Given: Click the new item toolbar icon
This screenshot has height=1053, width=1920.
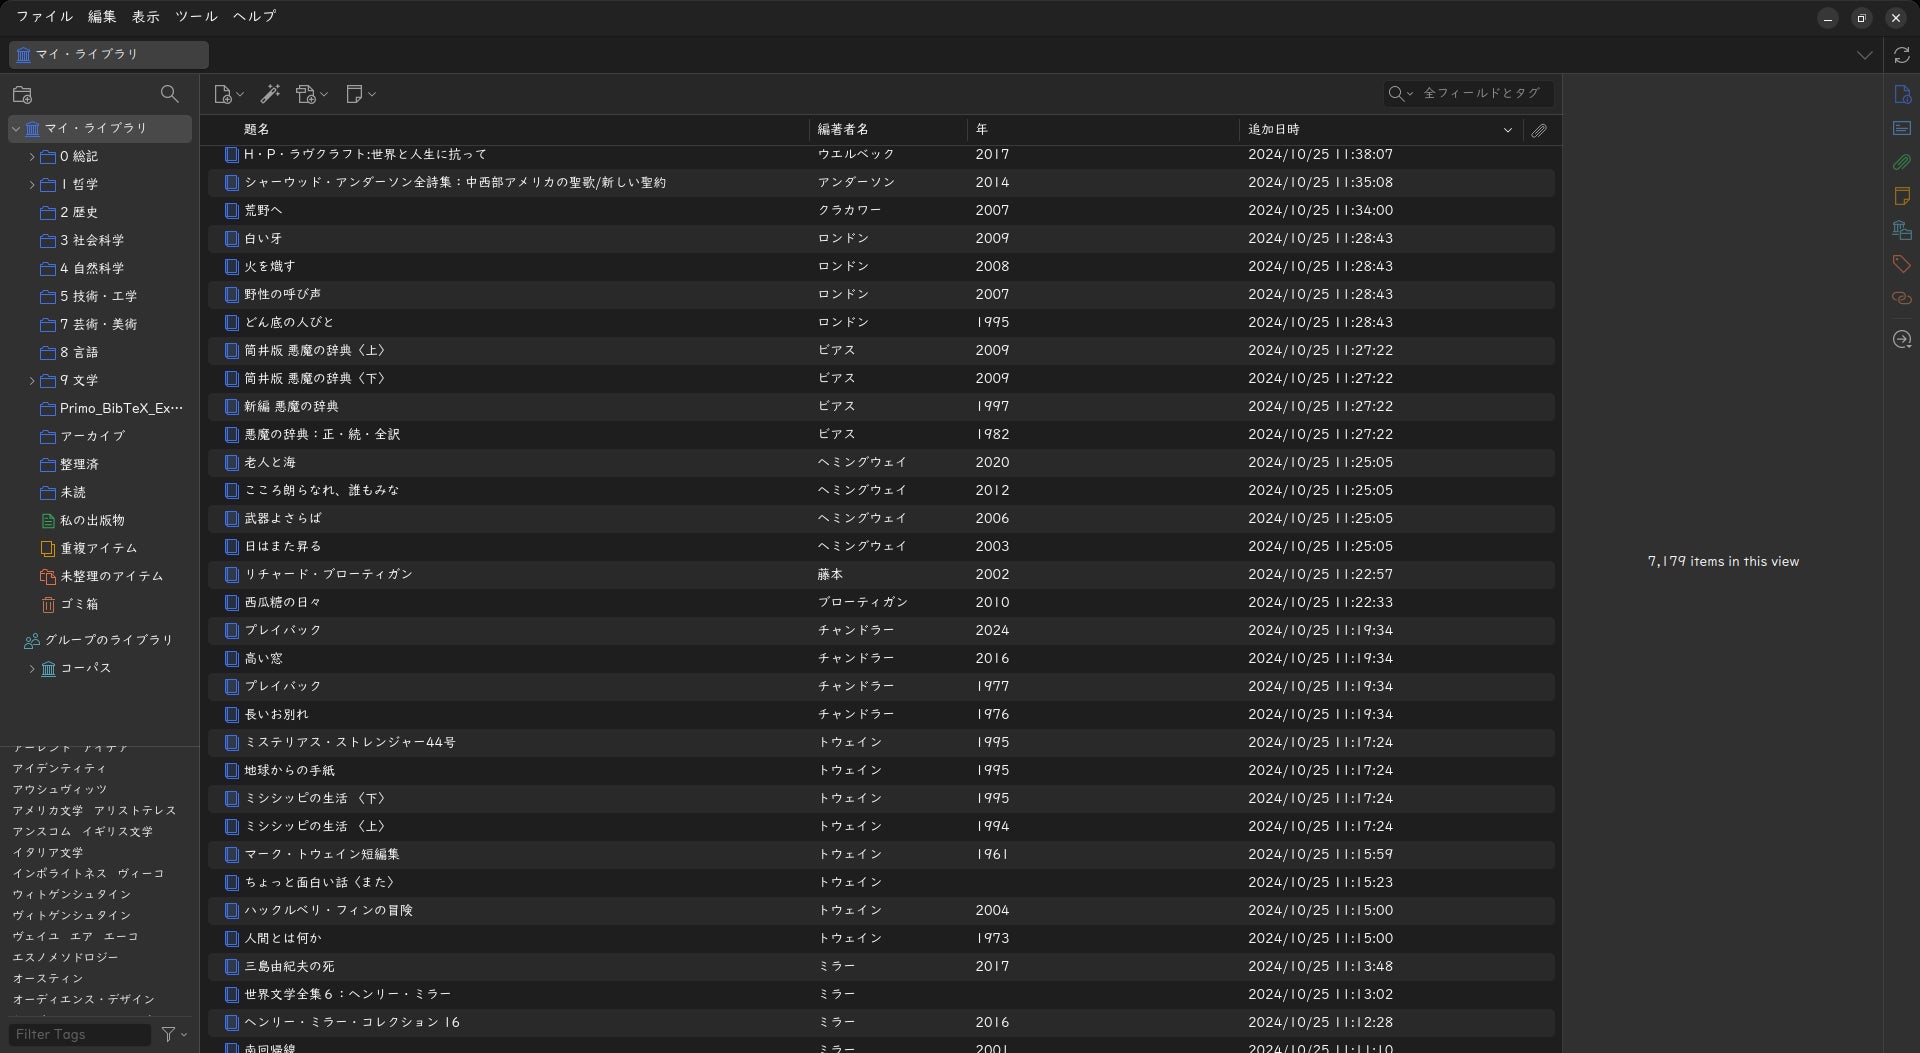Looking at the screenshot, I should click(223, 94).
